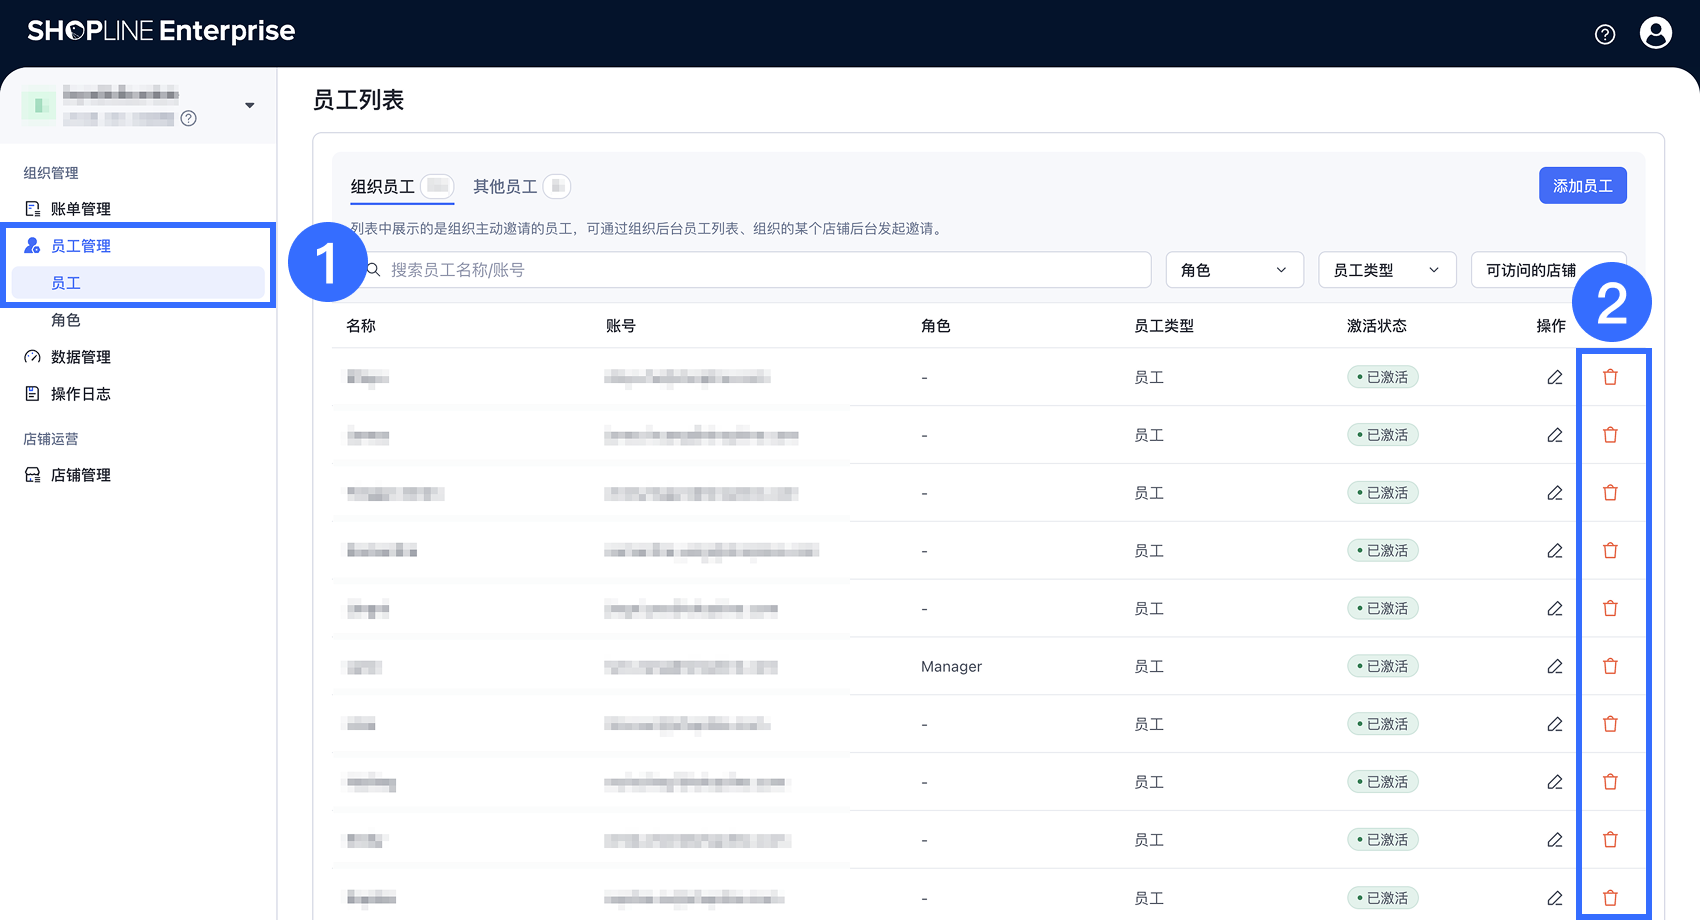Screen dimensions: 1700x920
Task: Click the edit pencil for the Manager row
Action: [x=1554, y=666]
